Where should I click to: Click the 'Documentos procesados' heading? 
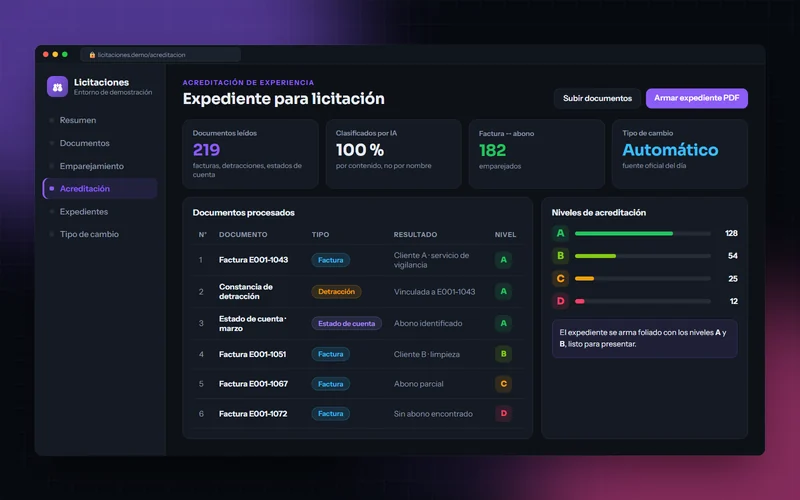[x=243, y=213]
